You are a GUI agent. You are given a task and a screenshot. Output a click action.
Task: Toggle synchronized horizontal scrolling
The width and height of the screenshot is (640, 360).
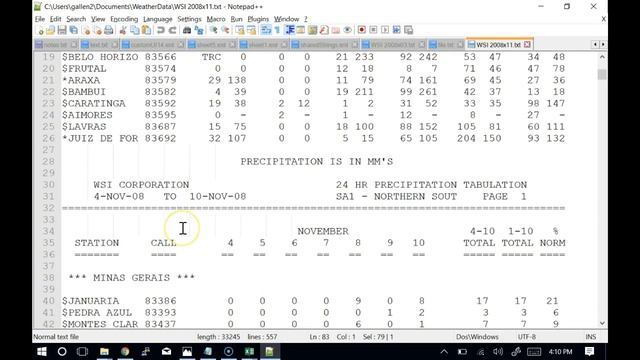click(x=251, y=30)
